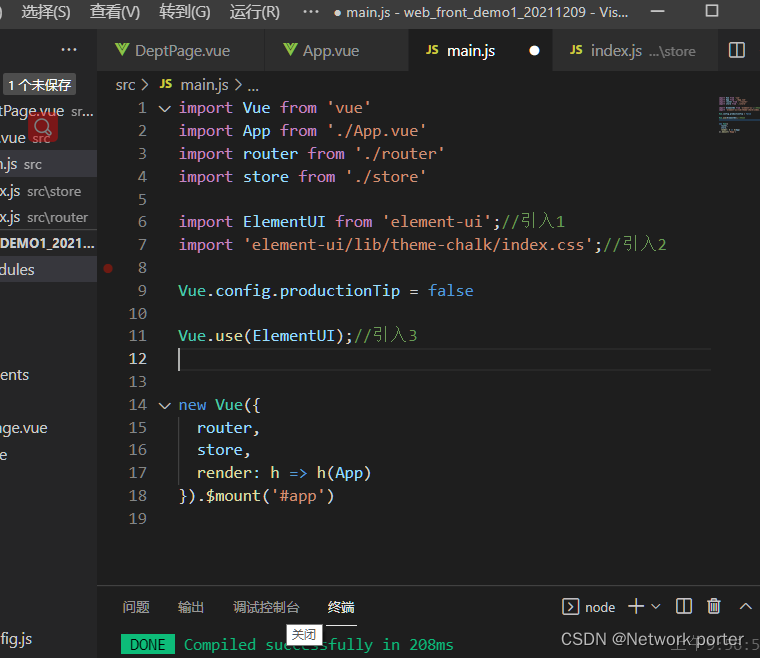The width and height of the screenshot is (760, 658).
Task: Select the src\store js entry
Action: (48, 191)
